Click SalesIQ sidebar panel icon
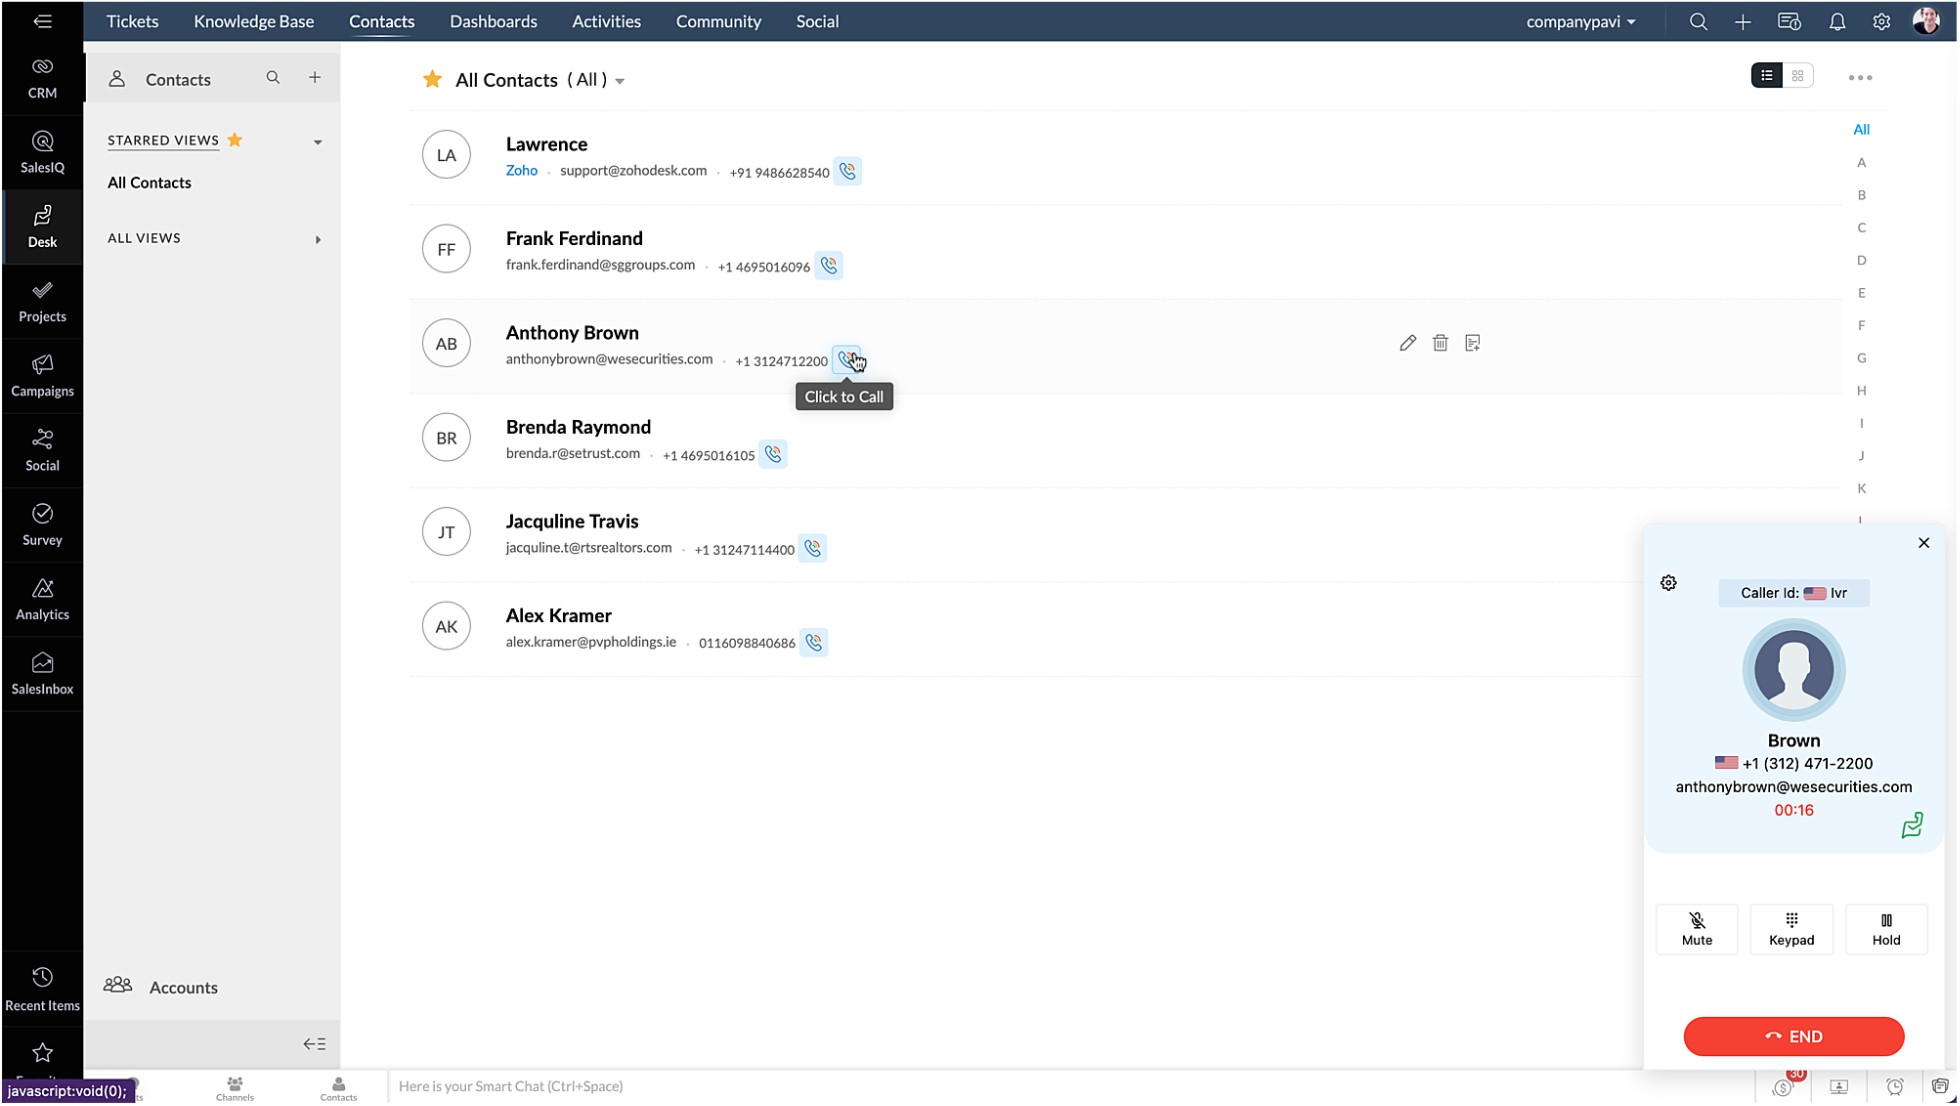Screen dimensions: 1960x1106 click(42, 151)
